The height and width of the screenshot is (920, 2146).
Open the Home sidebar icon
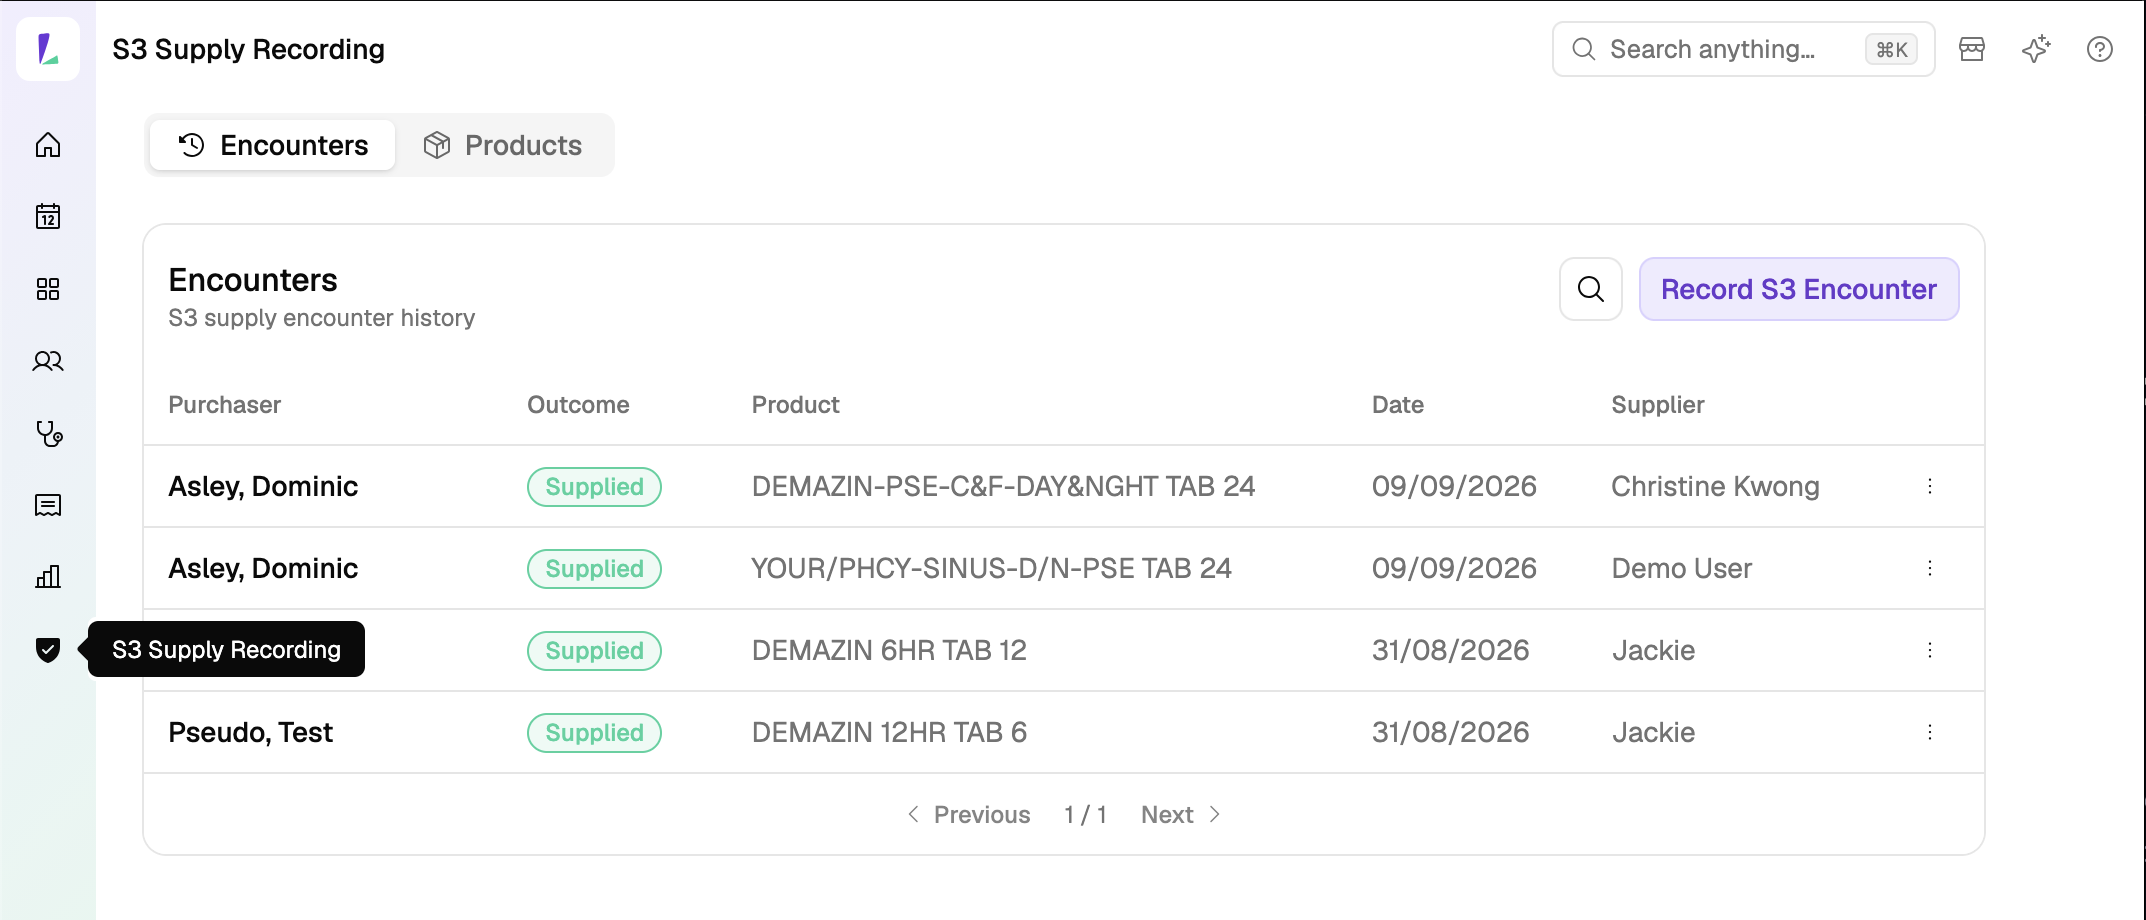48,145
